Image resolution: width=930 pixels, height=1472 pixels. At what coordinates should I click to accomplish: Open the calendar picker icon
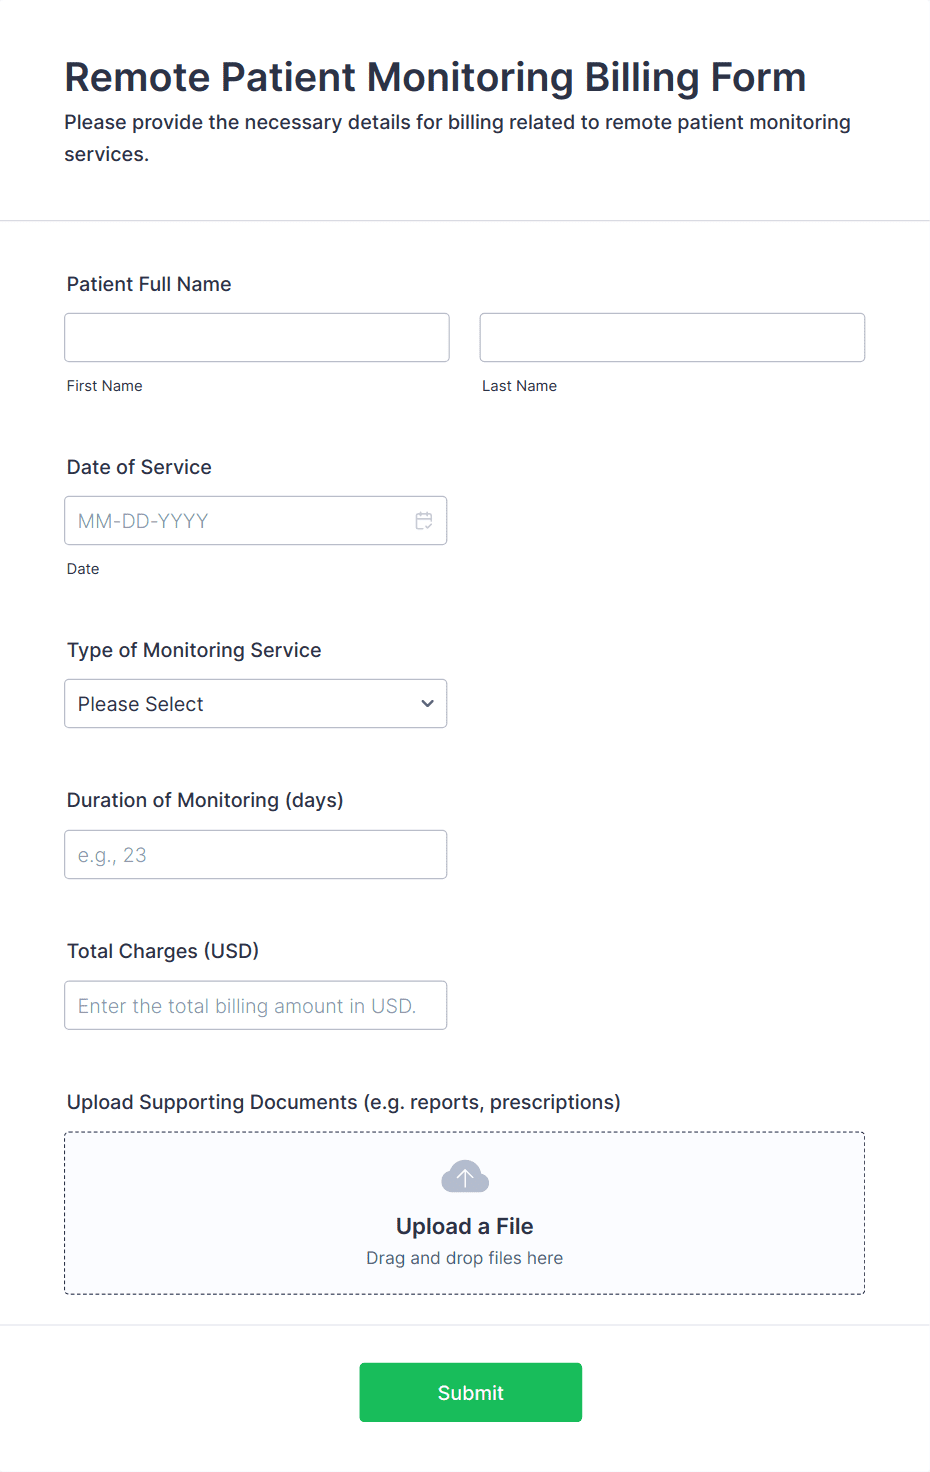424,521
